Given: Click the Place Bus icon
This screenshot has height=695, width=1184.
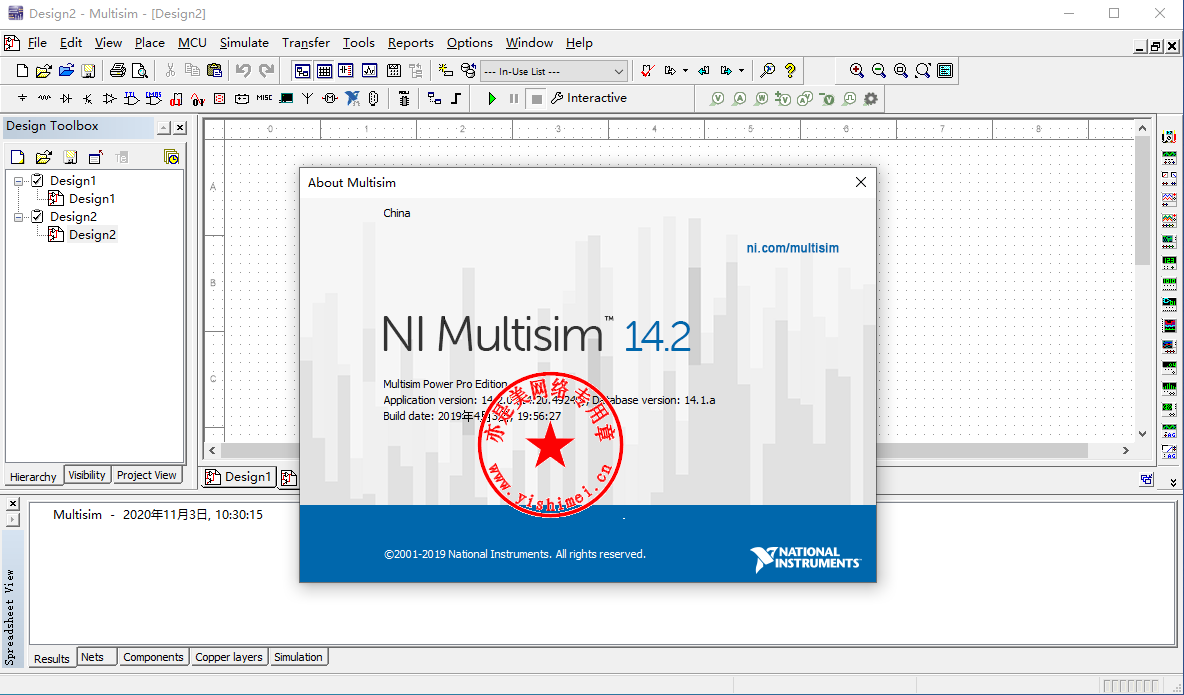Looking at the screenshot, I should click(x=456, y=98).
